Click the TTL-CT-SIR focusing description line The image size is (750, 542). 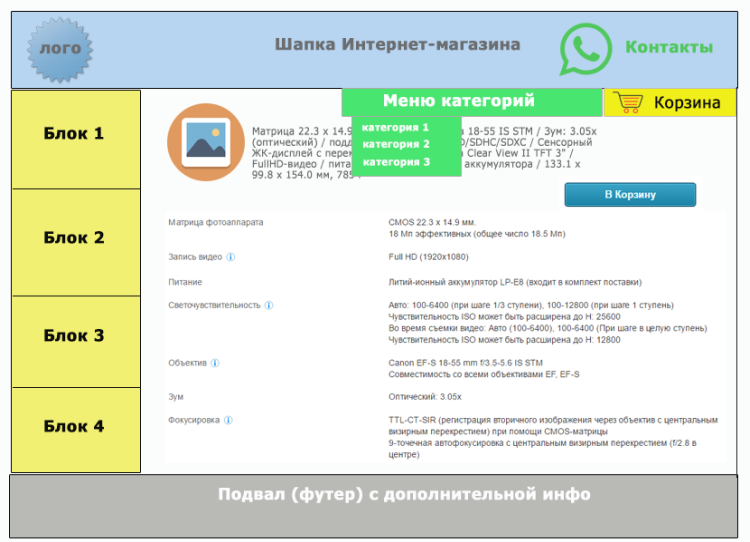553,420
